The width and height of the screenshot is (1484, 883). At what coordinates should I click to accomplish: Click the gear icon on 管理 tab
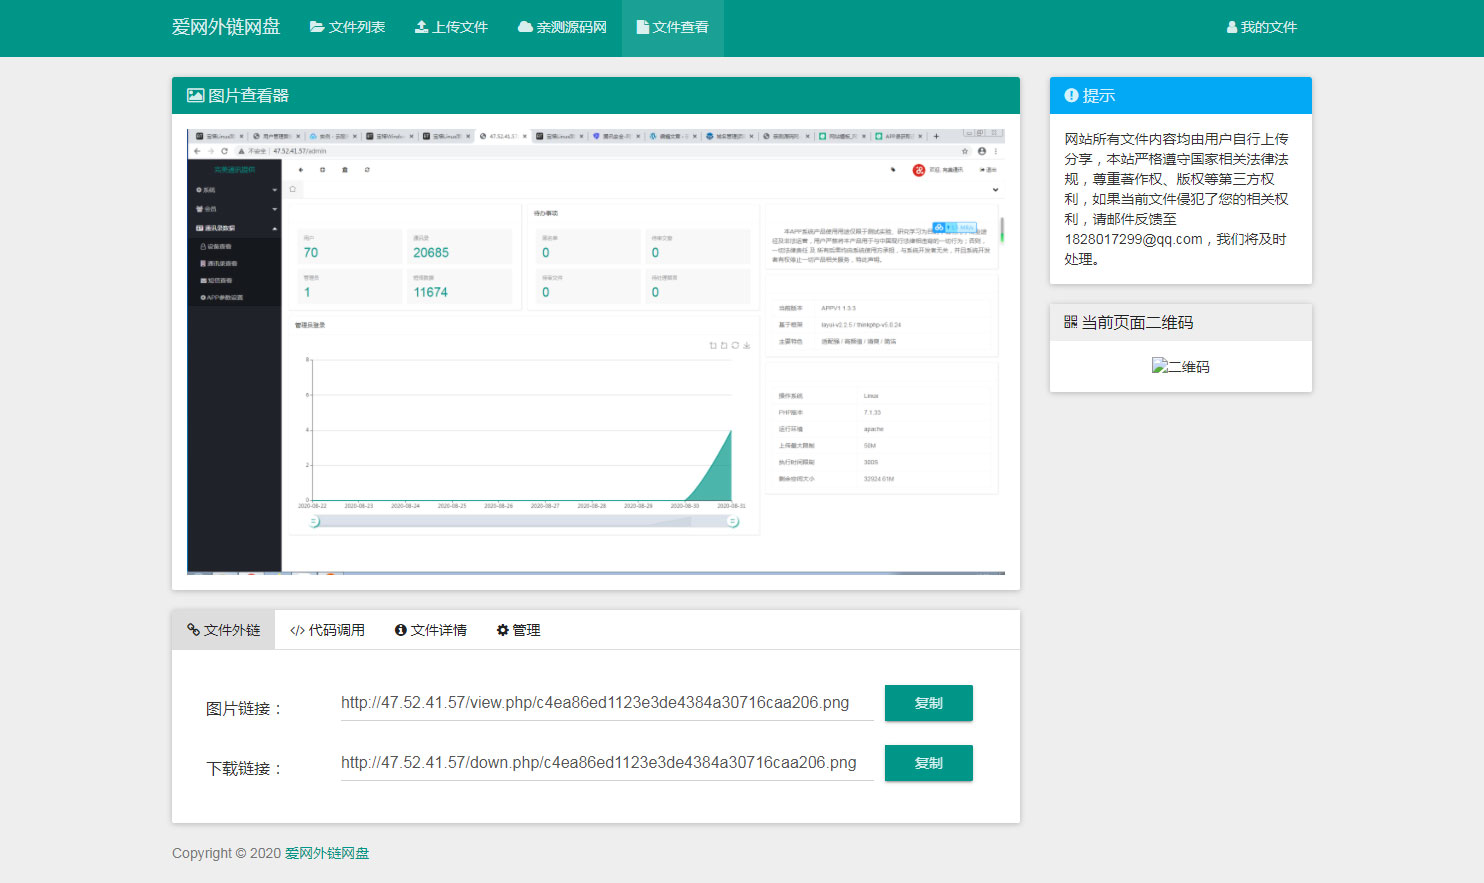click(x=501, y=630)
